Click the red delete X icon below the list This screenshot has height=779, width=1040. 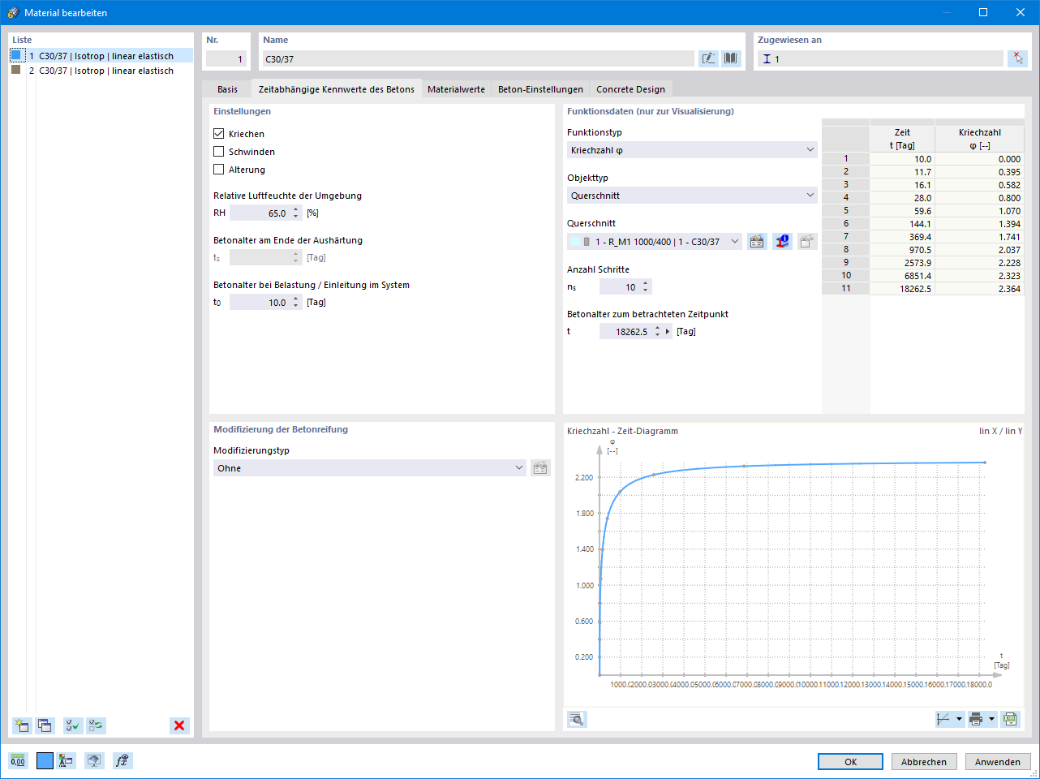[x=179, y=725]
